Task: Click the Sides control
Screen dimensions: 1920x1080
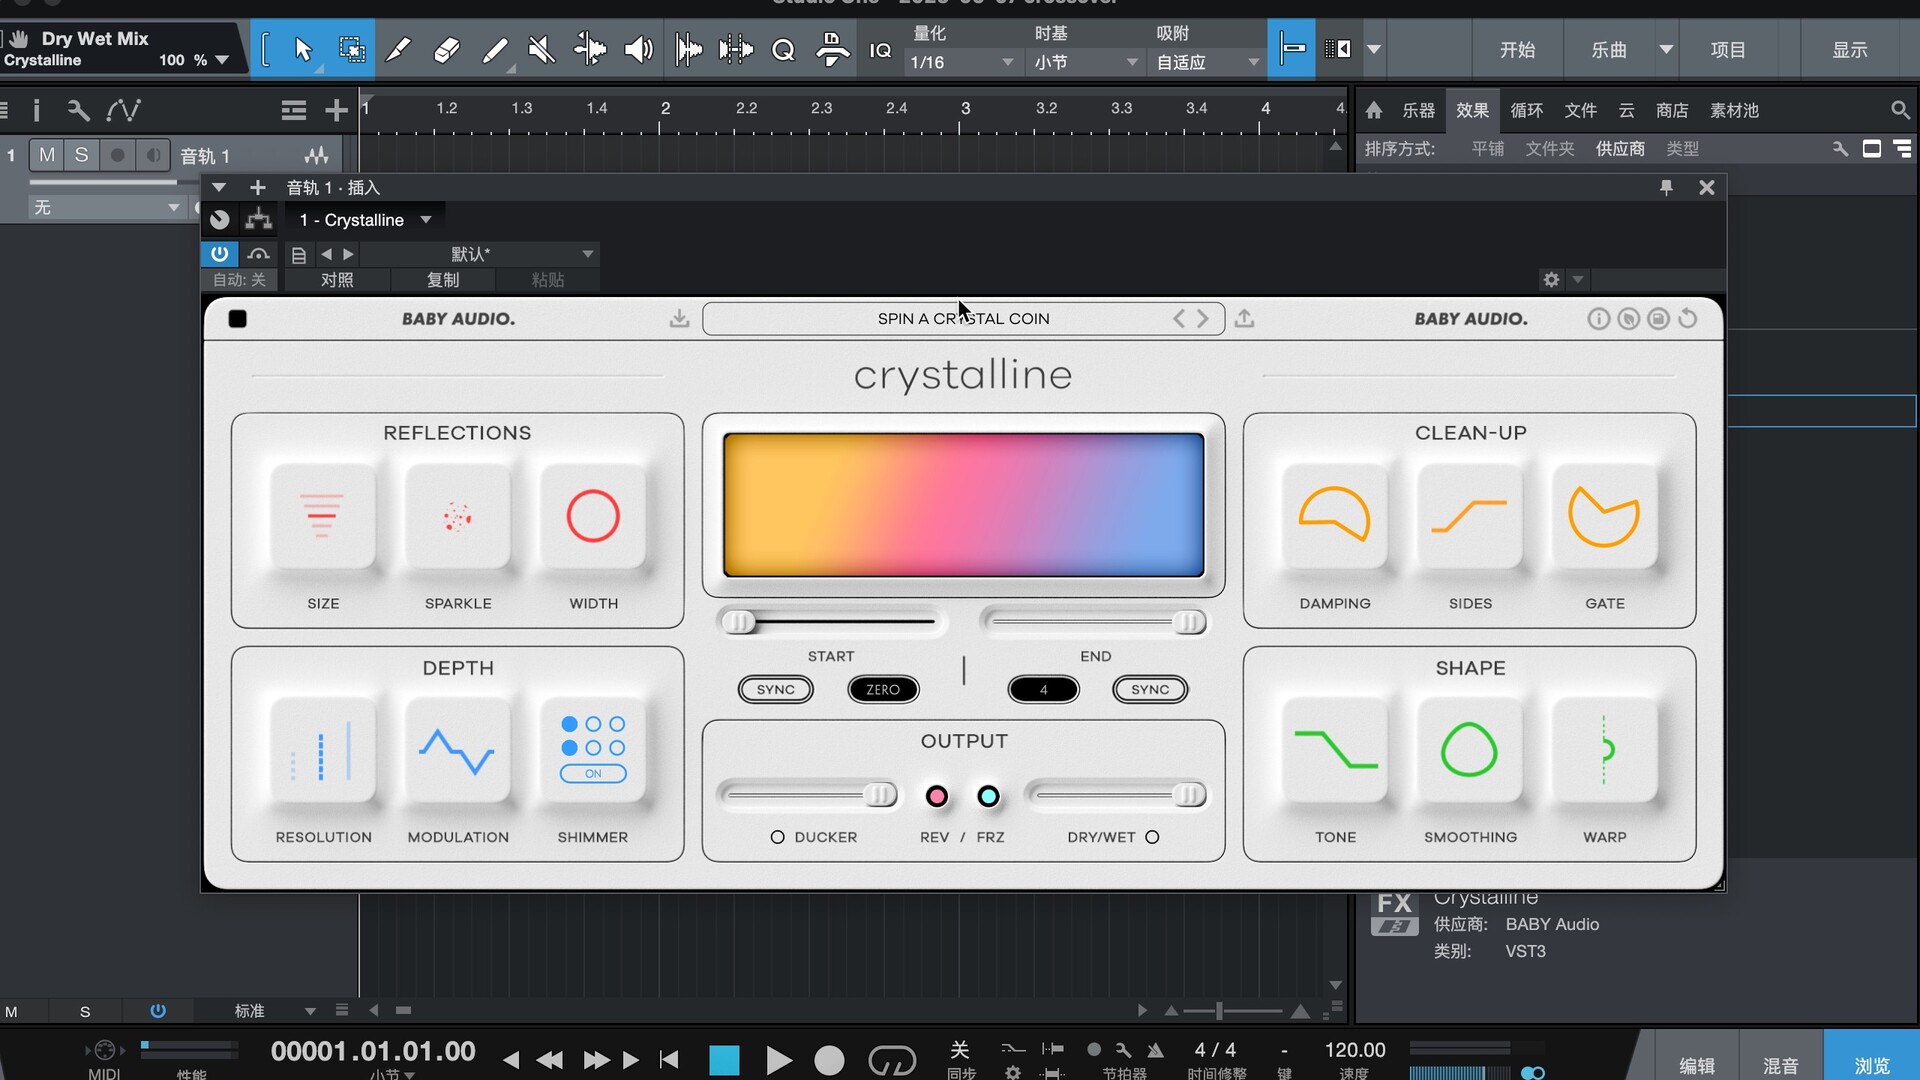Action: pos(1470,517)
